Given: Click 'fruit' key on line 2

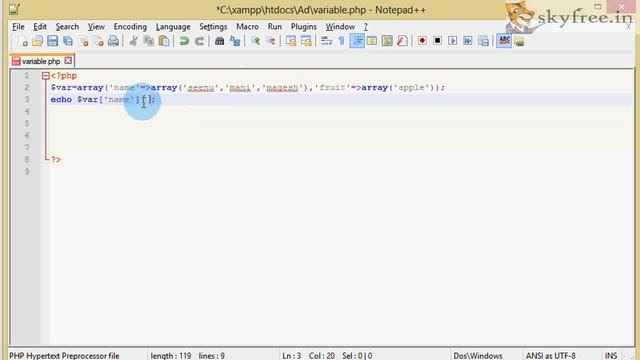Looking at the screenshot, I should click(x=332, y=88).
